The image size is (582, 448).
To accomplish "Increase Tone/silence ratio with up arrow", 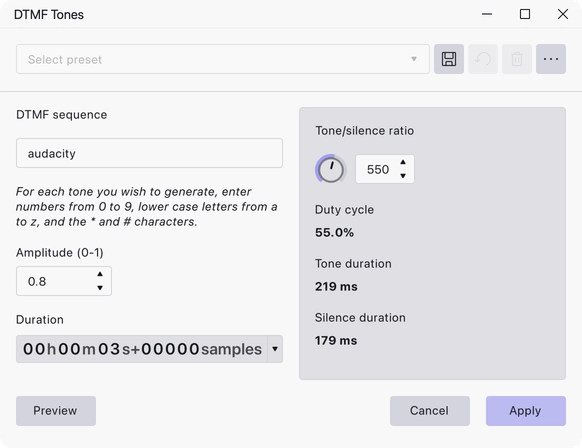I will 403,162.
